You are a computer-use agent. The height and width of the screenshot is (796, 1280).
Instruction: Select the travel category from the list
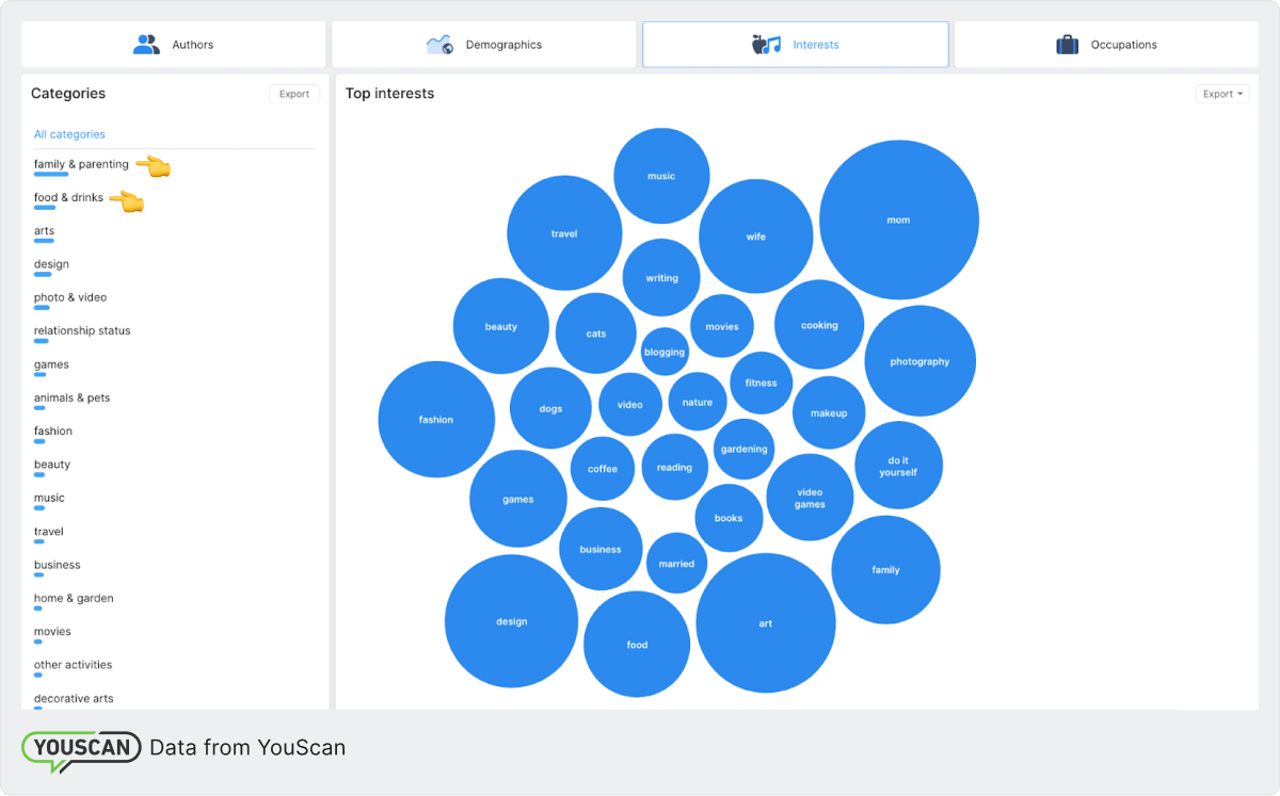point(48,531)
